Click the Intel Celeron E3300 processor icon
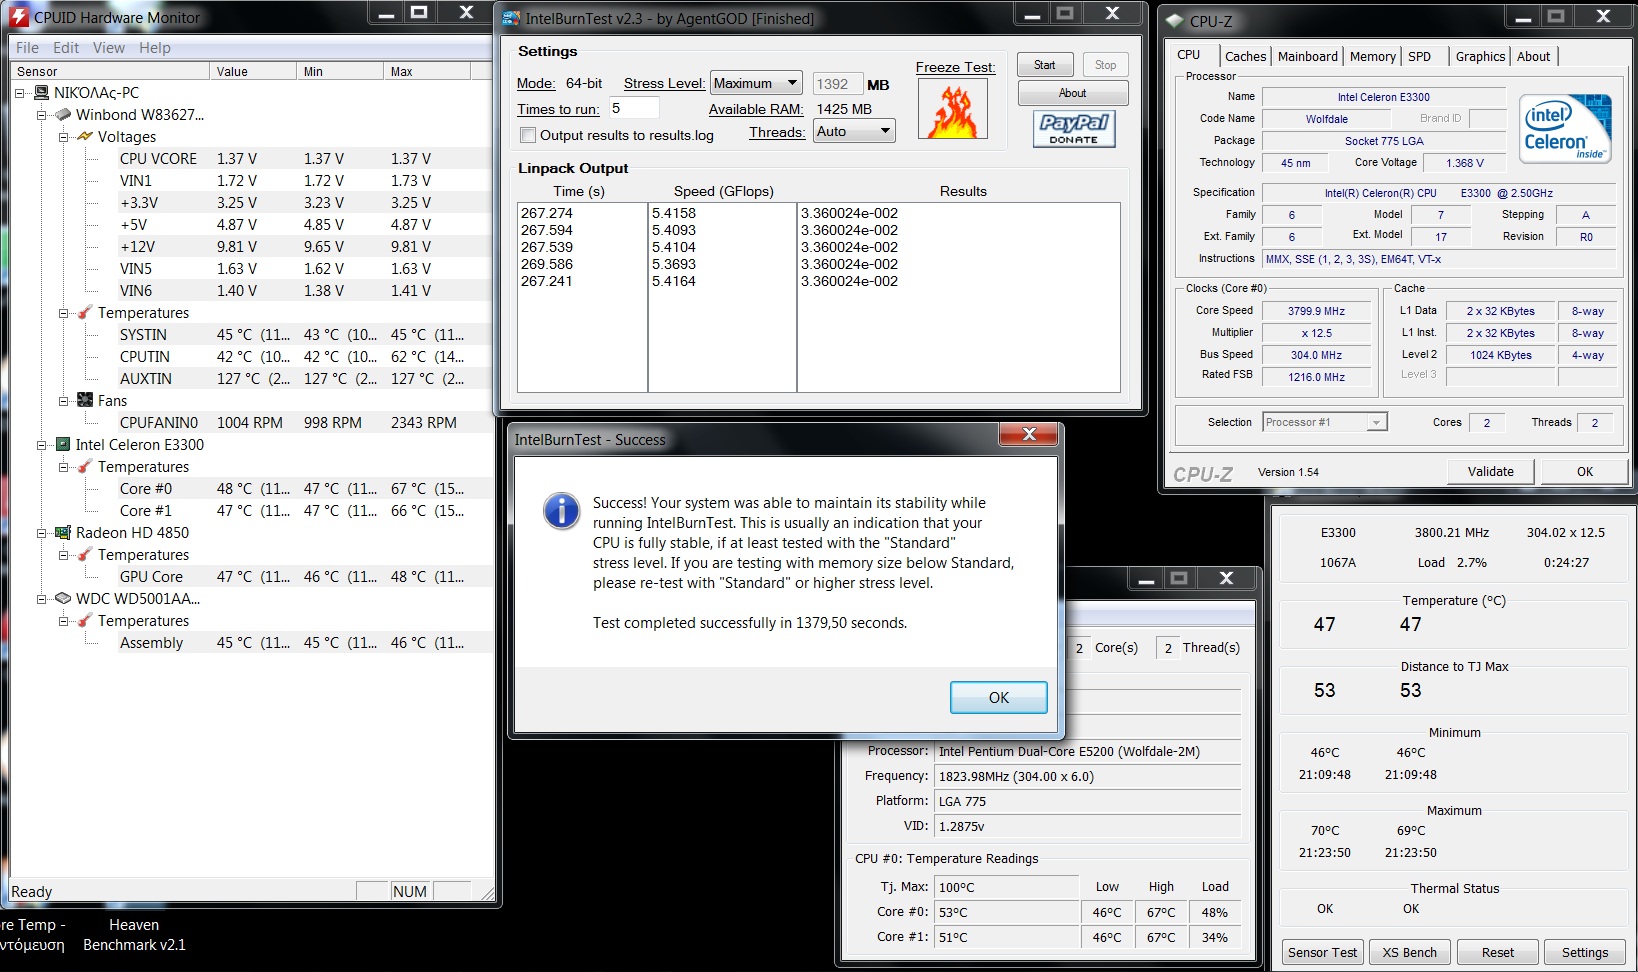The width and height of the screenshot is (1638, 972). coord(63,445)
